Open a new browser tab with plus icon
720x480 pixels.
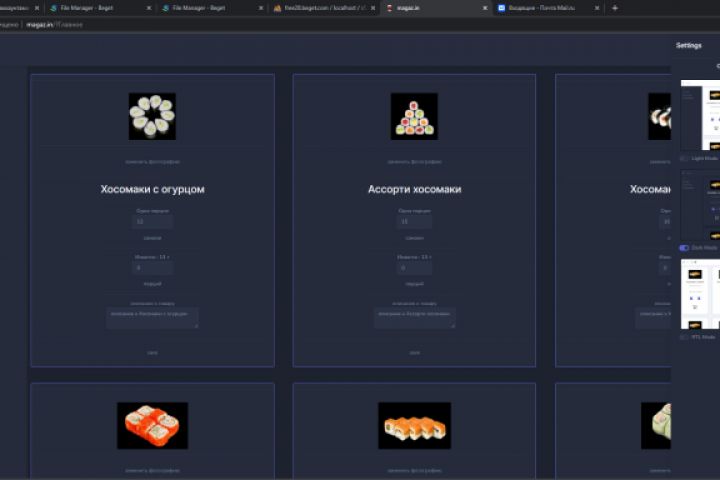[615, 8]
